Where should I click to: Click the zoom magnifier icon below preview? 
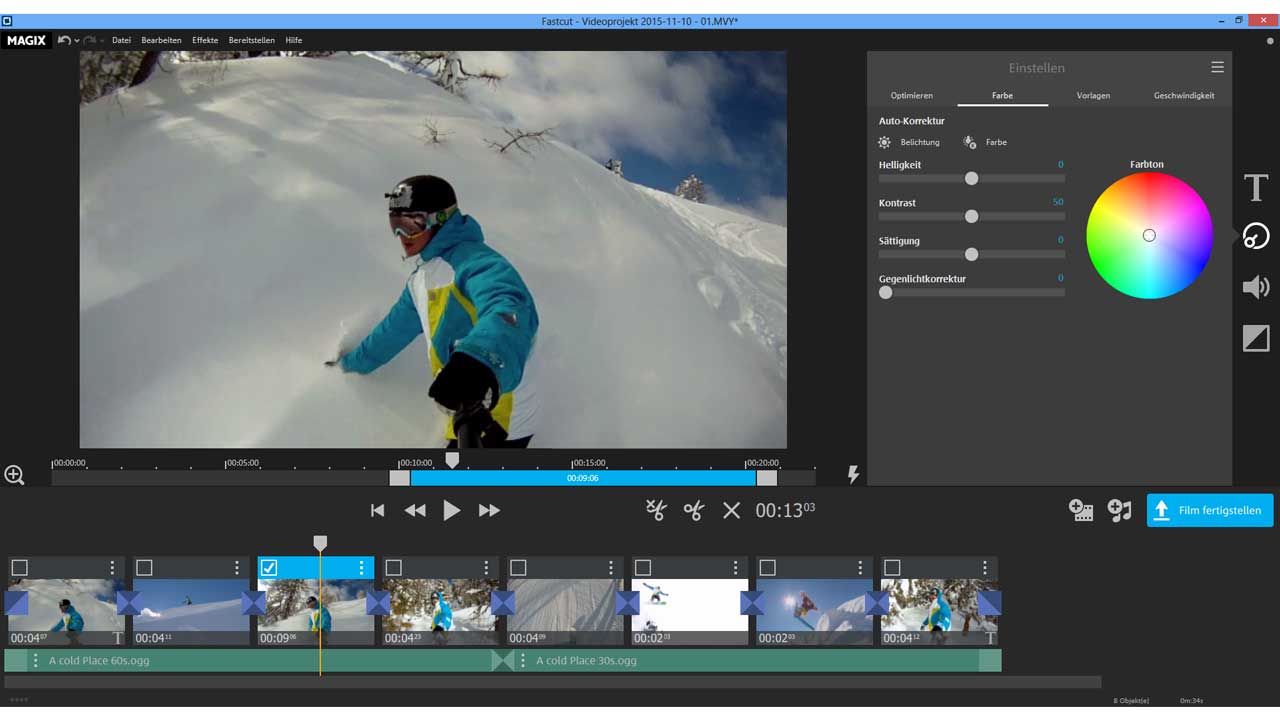pos(14,475)
